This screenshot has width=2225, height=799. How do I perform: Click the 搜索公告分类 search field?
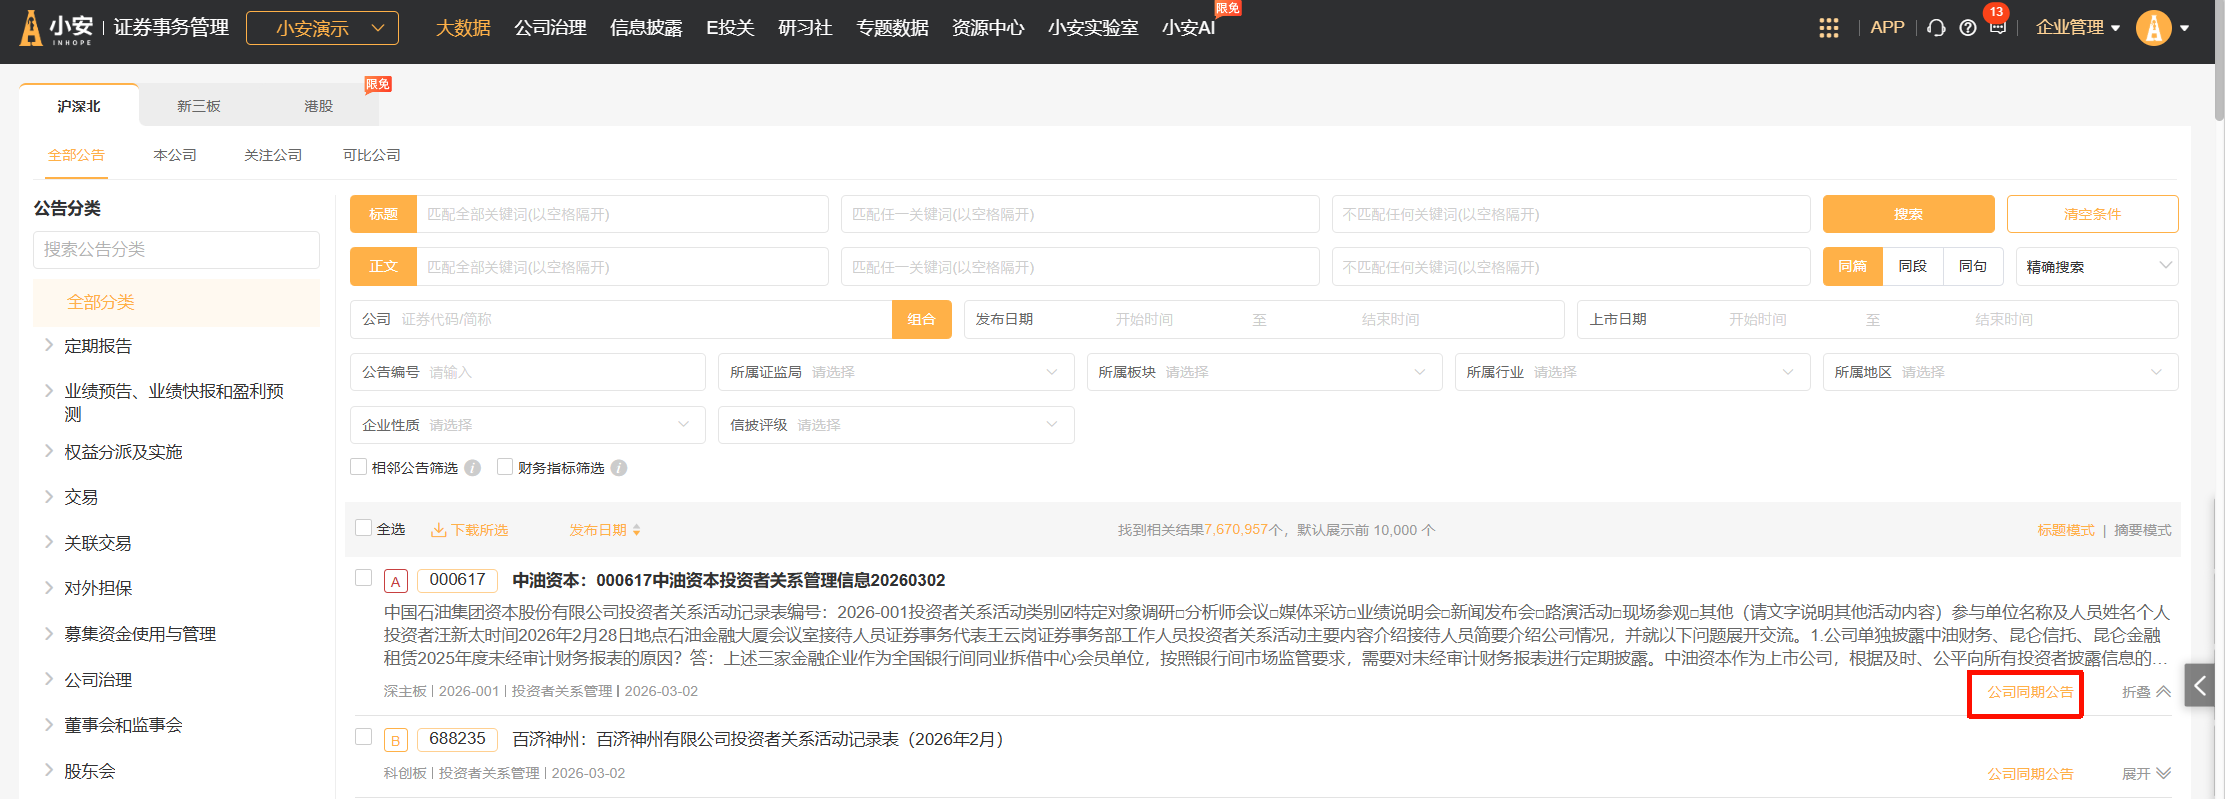176,250
